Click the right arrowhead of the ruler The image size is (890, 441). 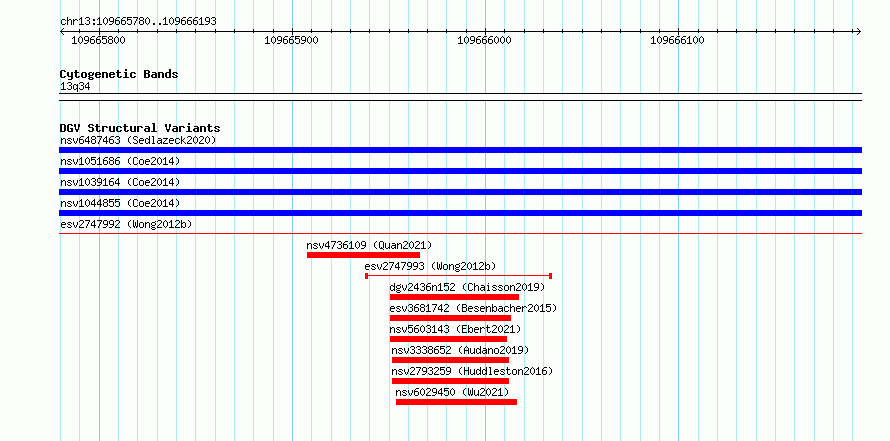858,31
